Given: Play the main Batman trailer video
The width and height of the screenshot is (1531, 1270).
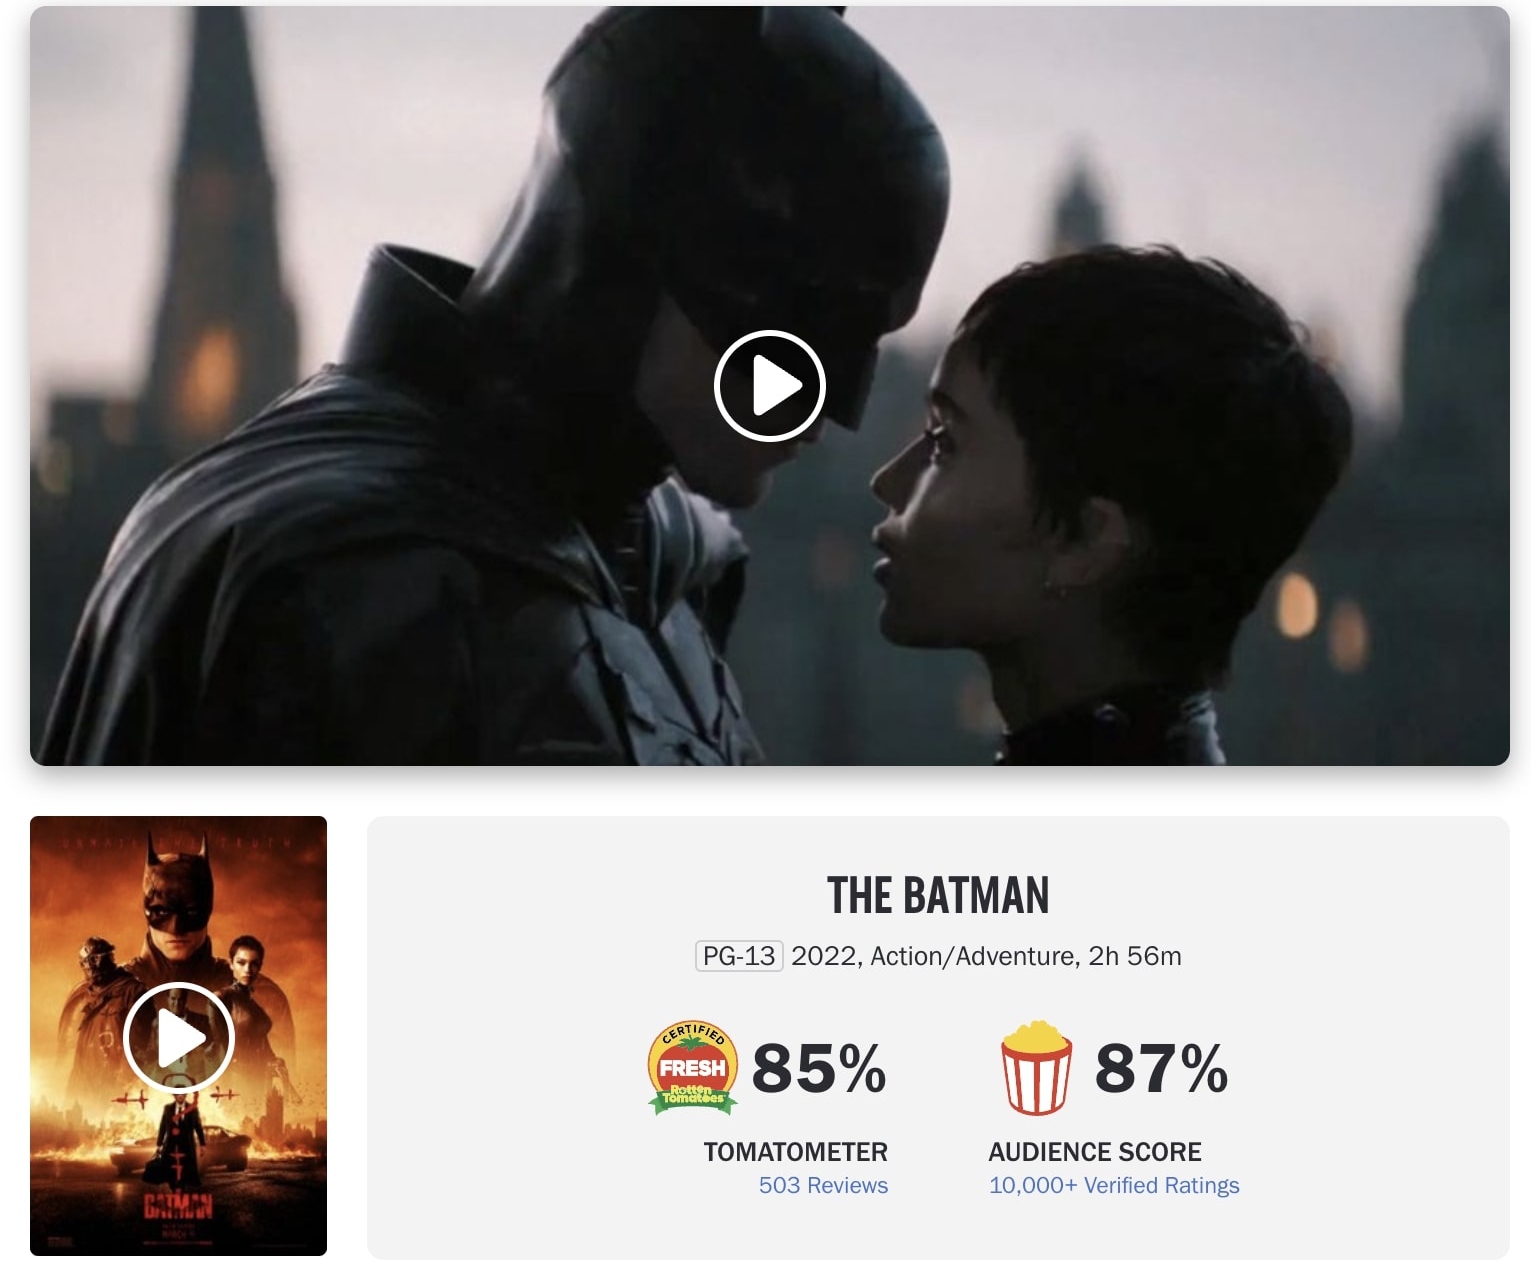Looking at the screenshot, I should click(769, 385).
